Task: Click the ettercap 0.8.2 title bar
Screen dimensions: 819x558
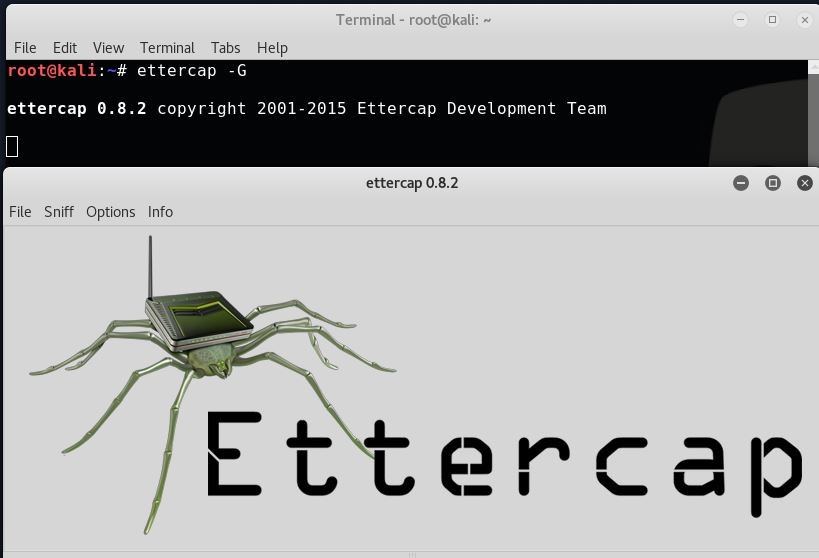Action: pos(412,183)
